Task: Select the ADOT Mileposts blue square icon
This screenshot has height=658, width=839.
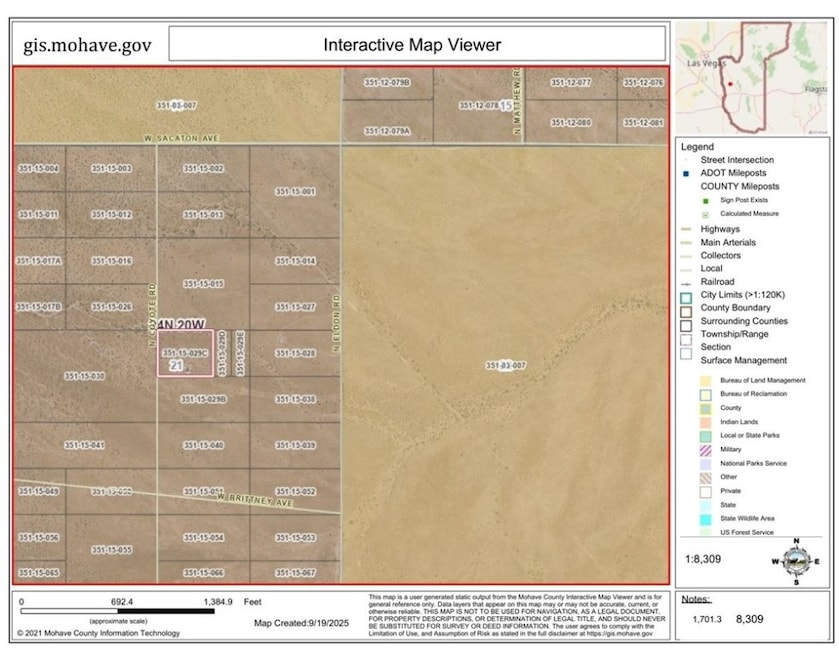Action: [685, 173]
